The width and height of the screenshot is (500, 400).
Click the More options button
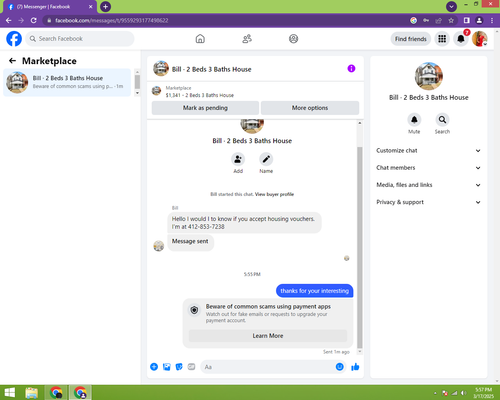point(310,108)
